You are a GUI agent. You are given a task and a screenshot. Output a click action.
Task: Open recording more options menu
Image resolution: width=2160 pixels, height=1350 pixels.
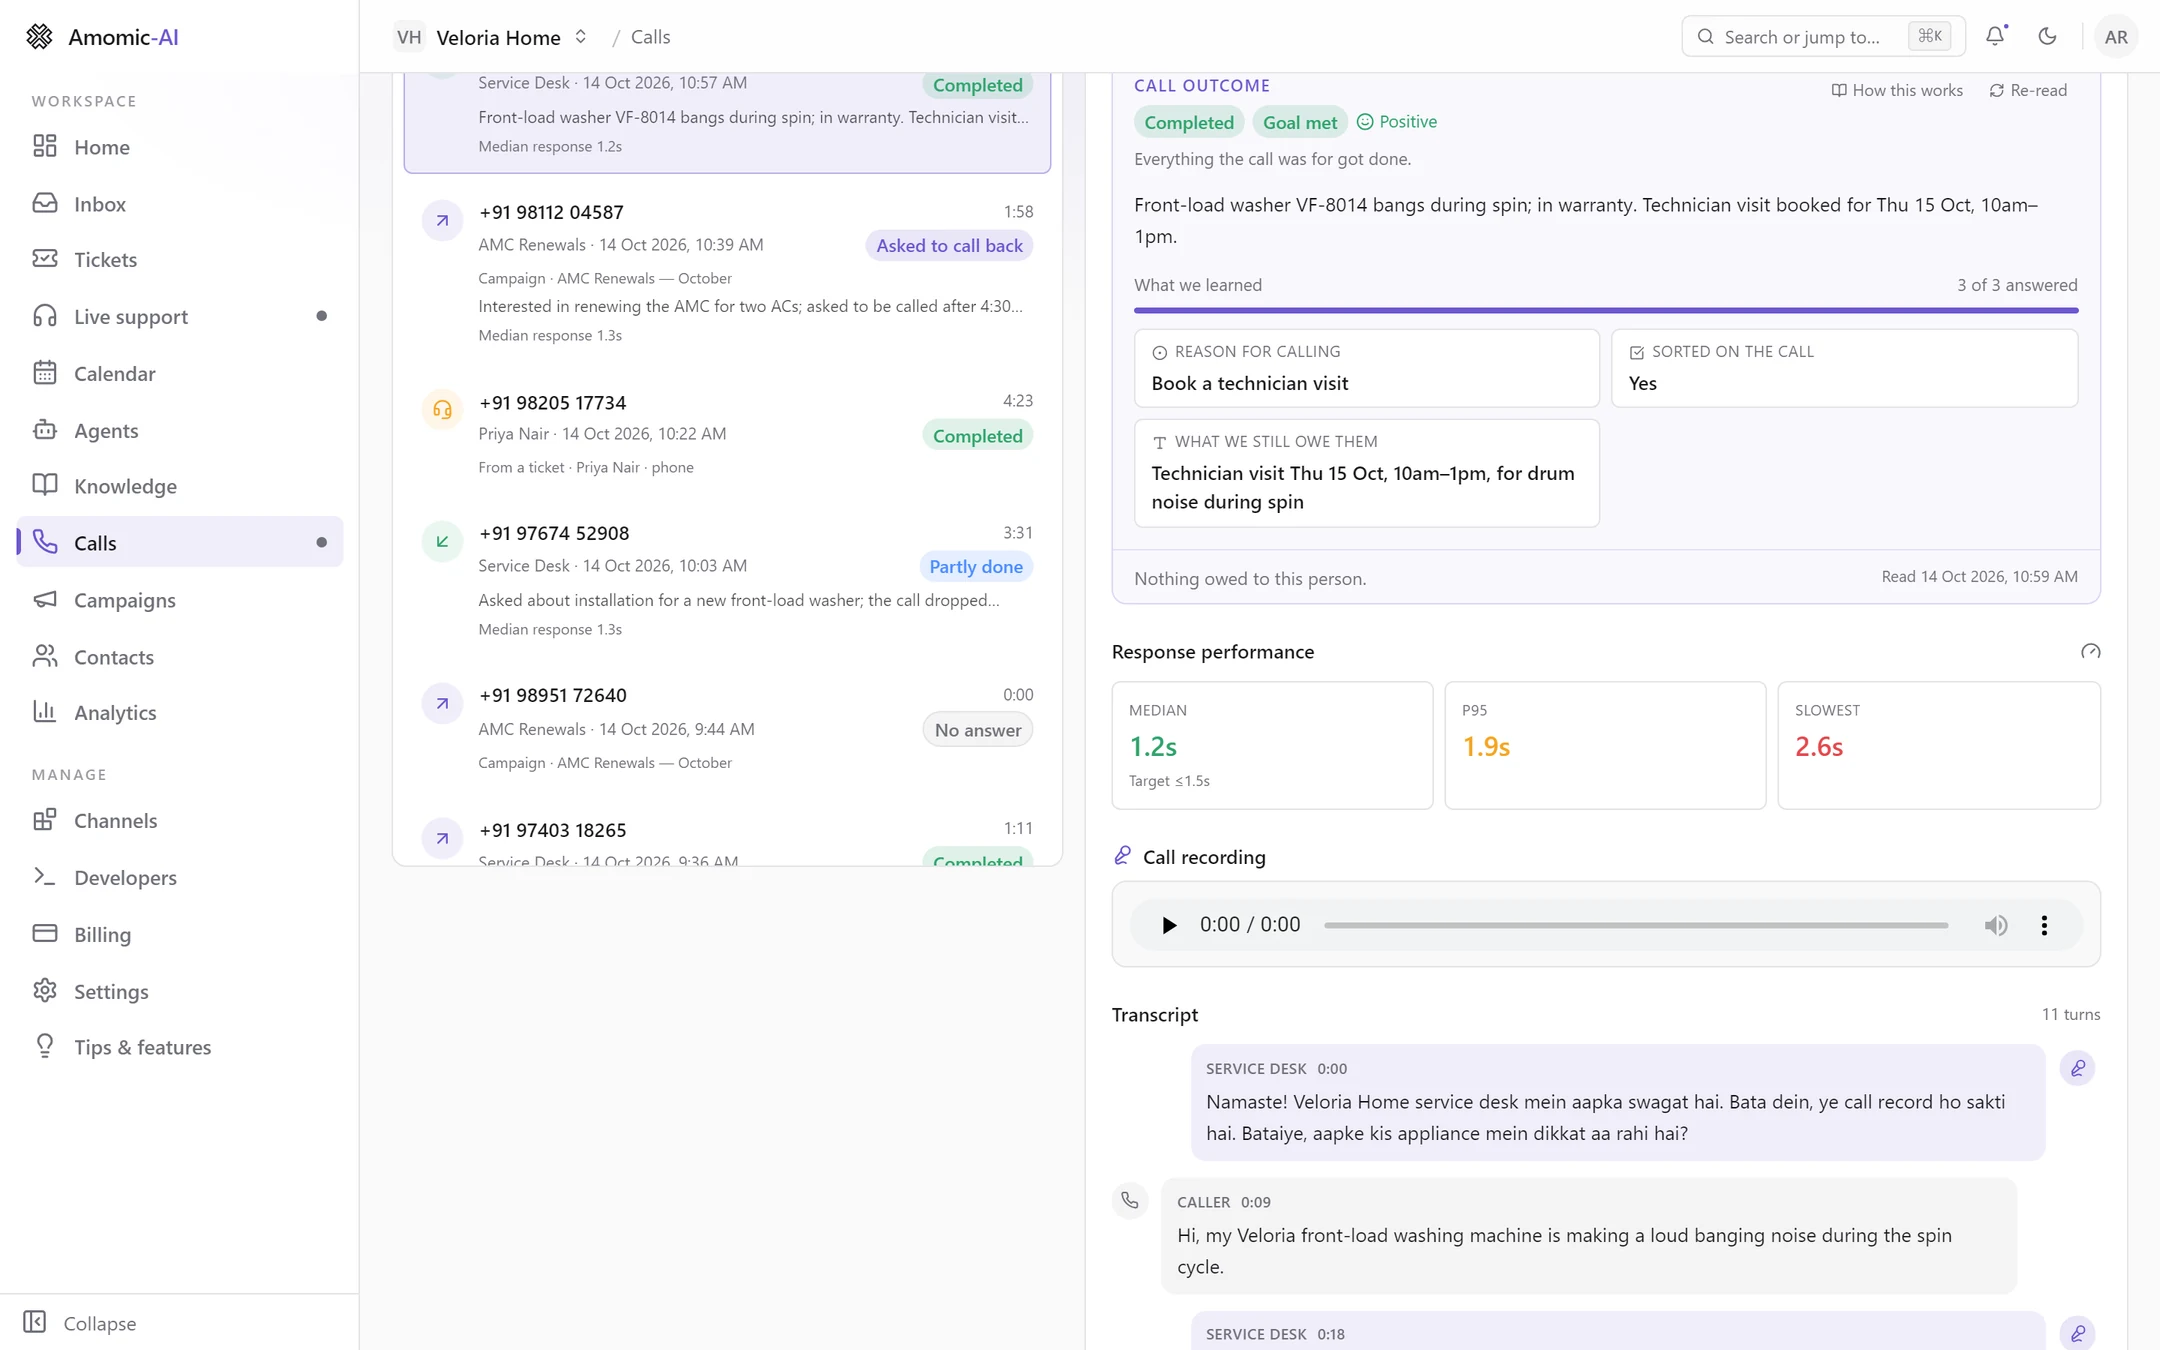2044,925
